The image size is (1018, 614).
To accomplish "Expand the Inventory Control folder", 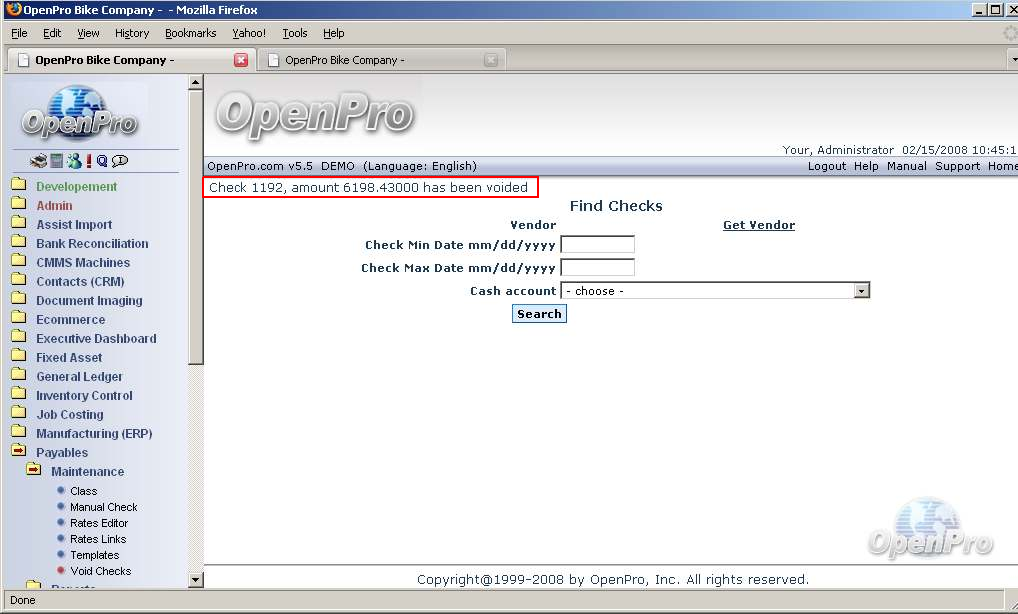I will pos(18,395).
